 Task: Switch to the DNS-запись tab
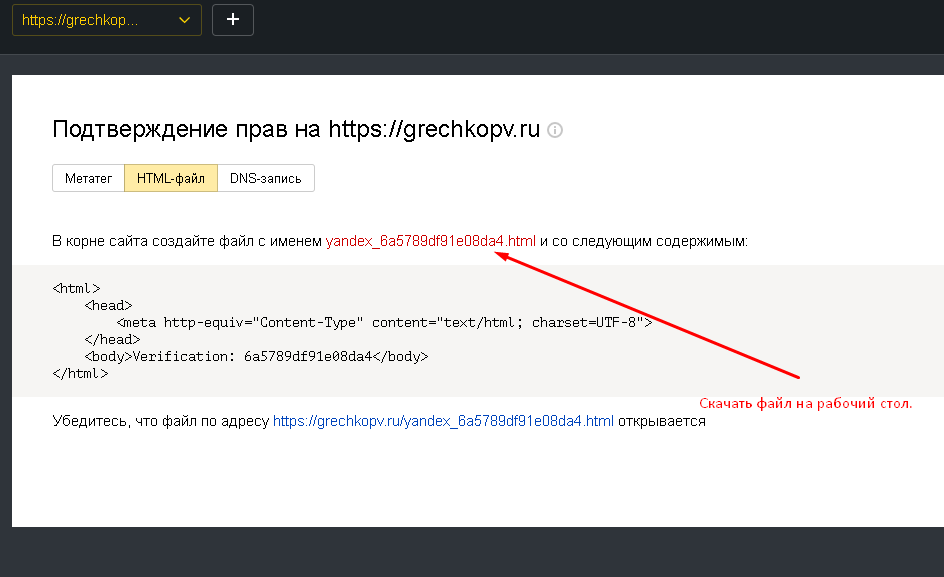pos(264,178)
